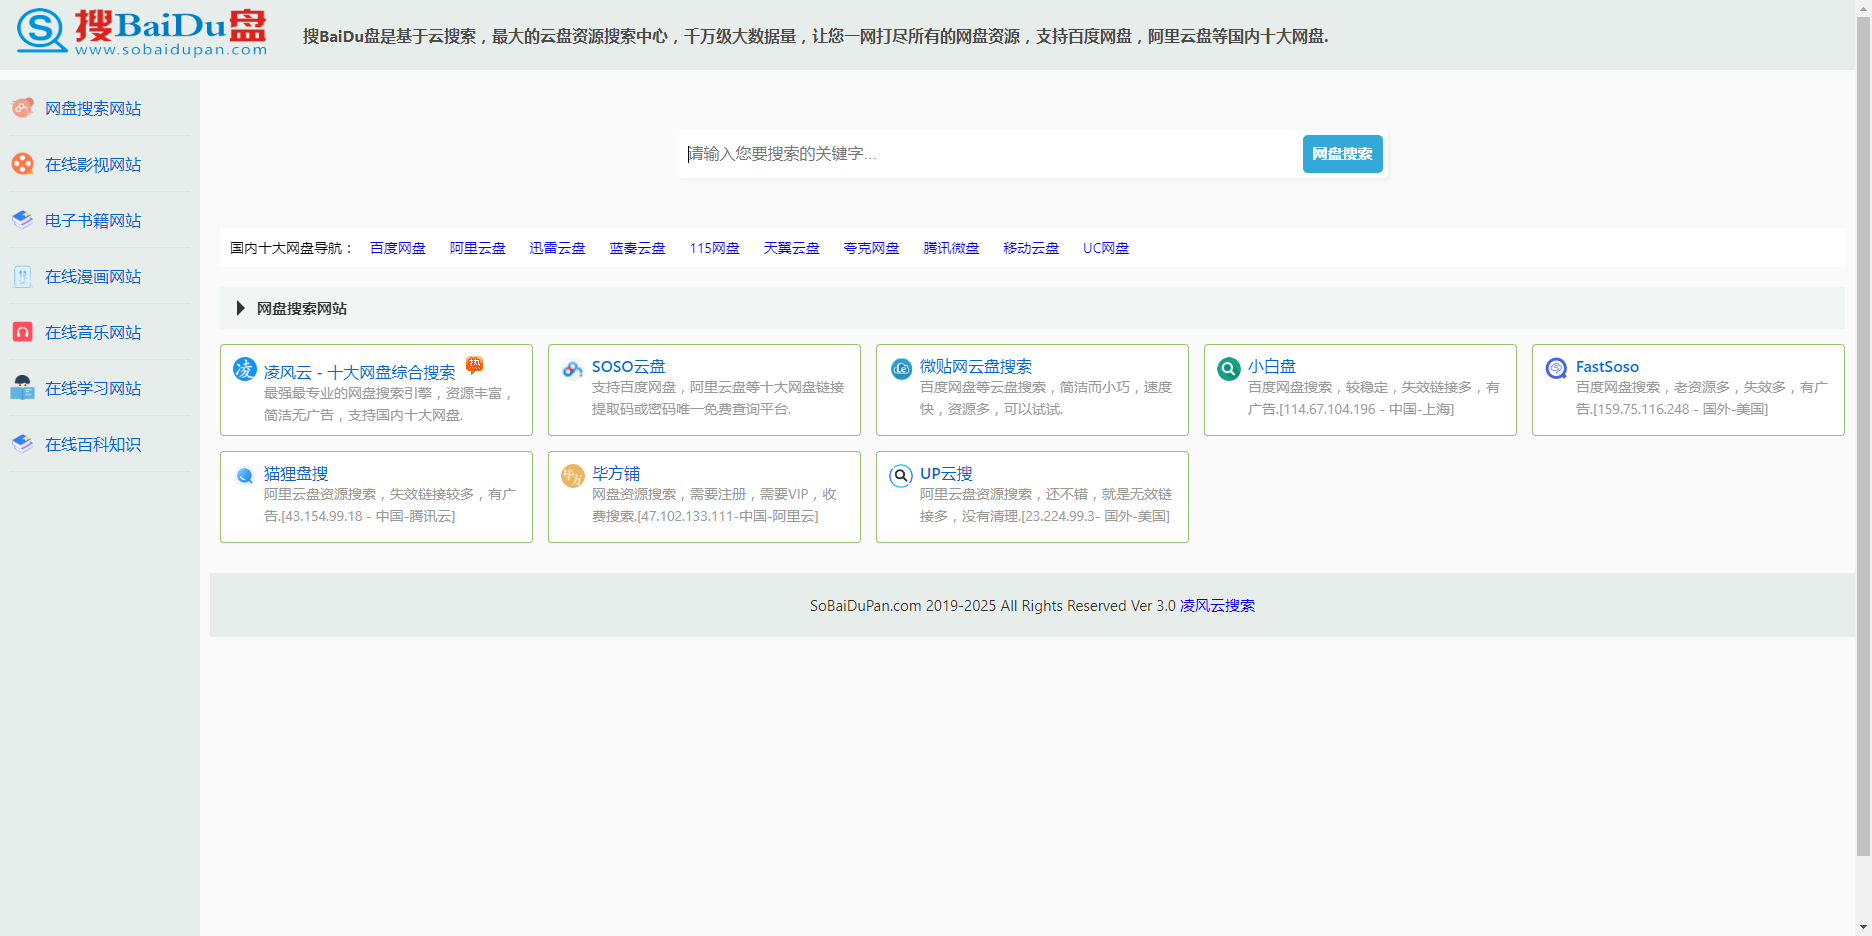Open the 夸克网盘 navigation link
The width and height of the screenshot is (1872, 936).
point(872,248)
